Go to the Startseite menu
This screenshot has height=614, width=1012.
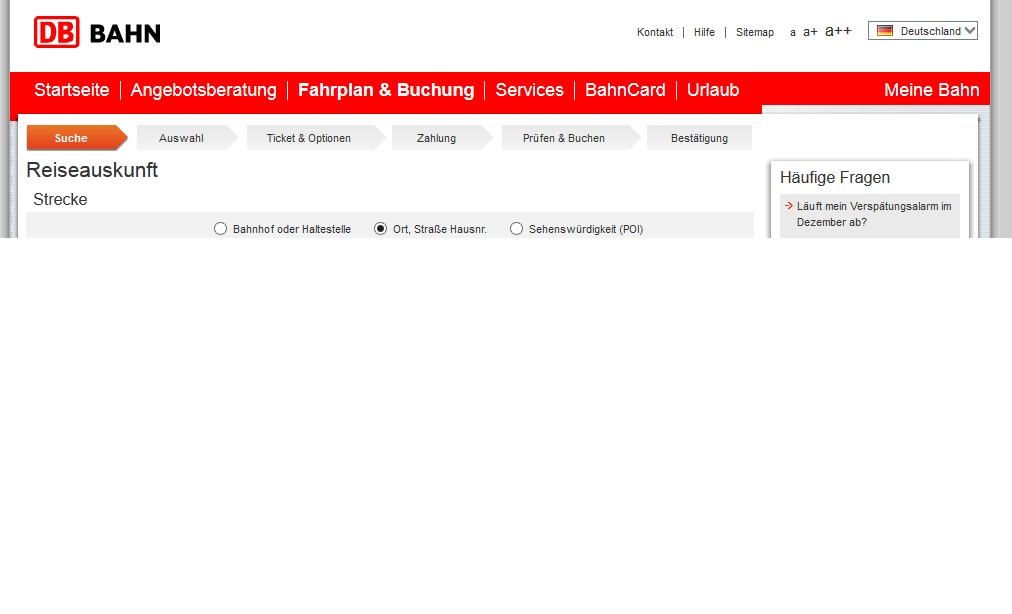[x=72, y=90]
